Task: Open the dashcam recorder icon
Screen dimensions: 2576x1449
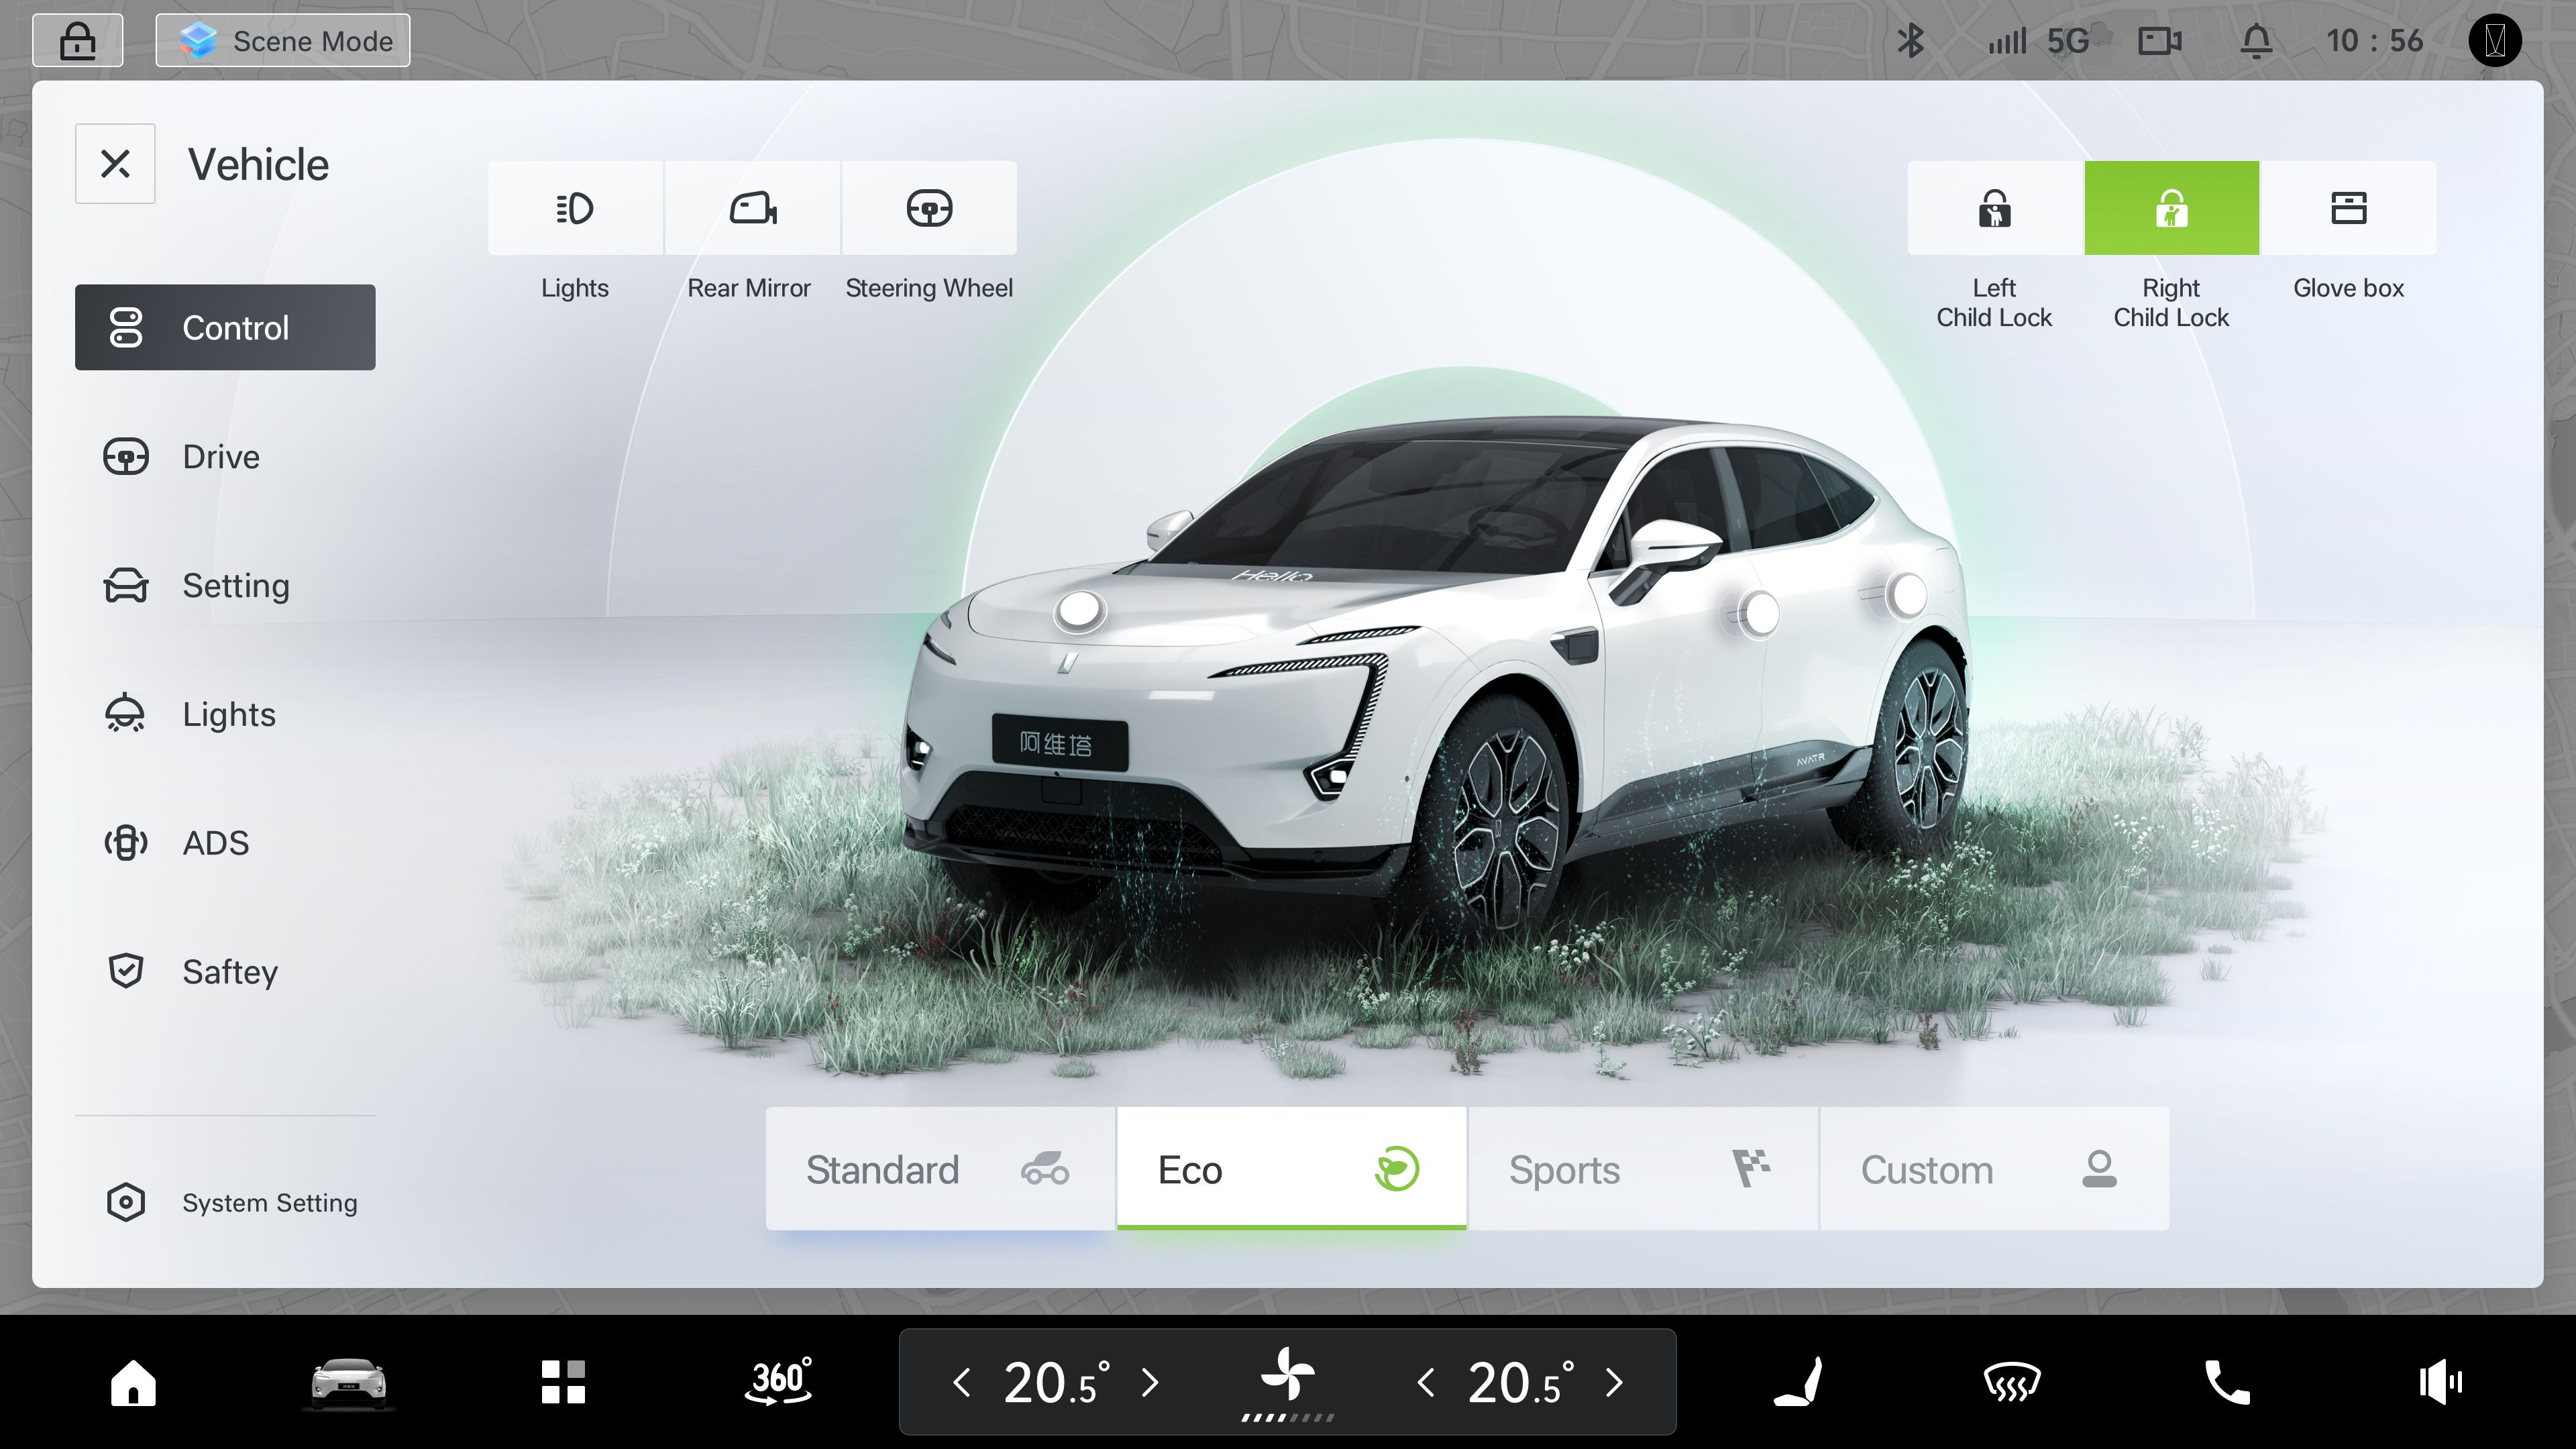Action: tap(2159, 41)
